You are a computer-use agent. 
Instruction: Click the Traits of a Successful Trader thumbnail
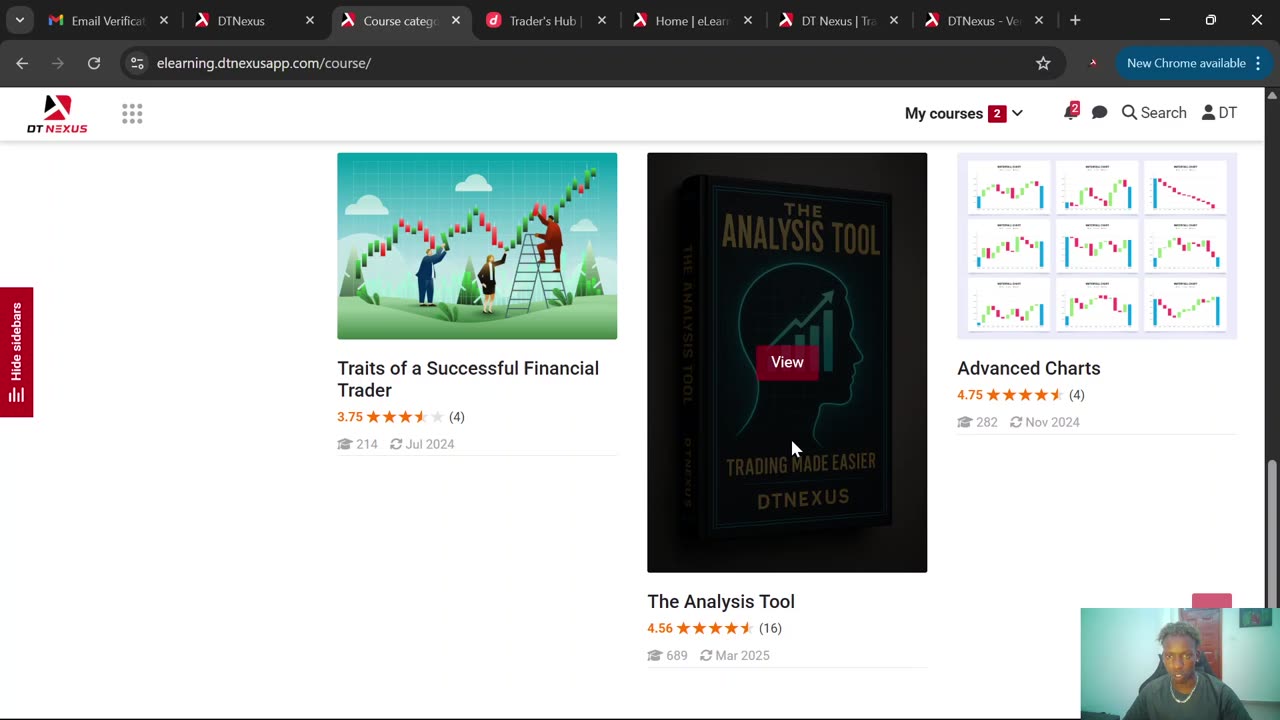pos(477,246)
